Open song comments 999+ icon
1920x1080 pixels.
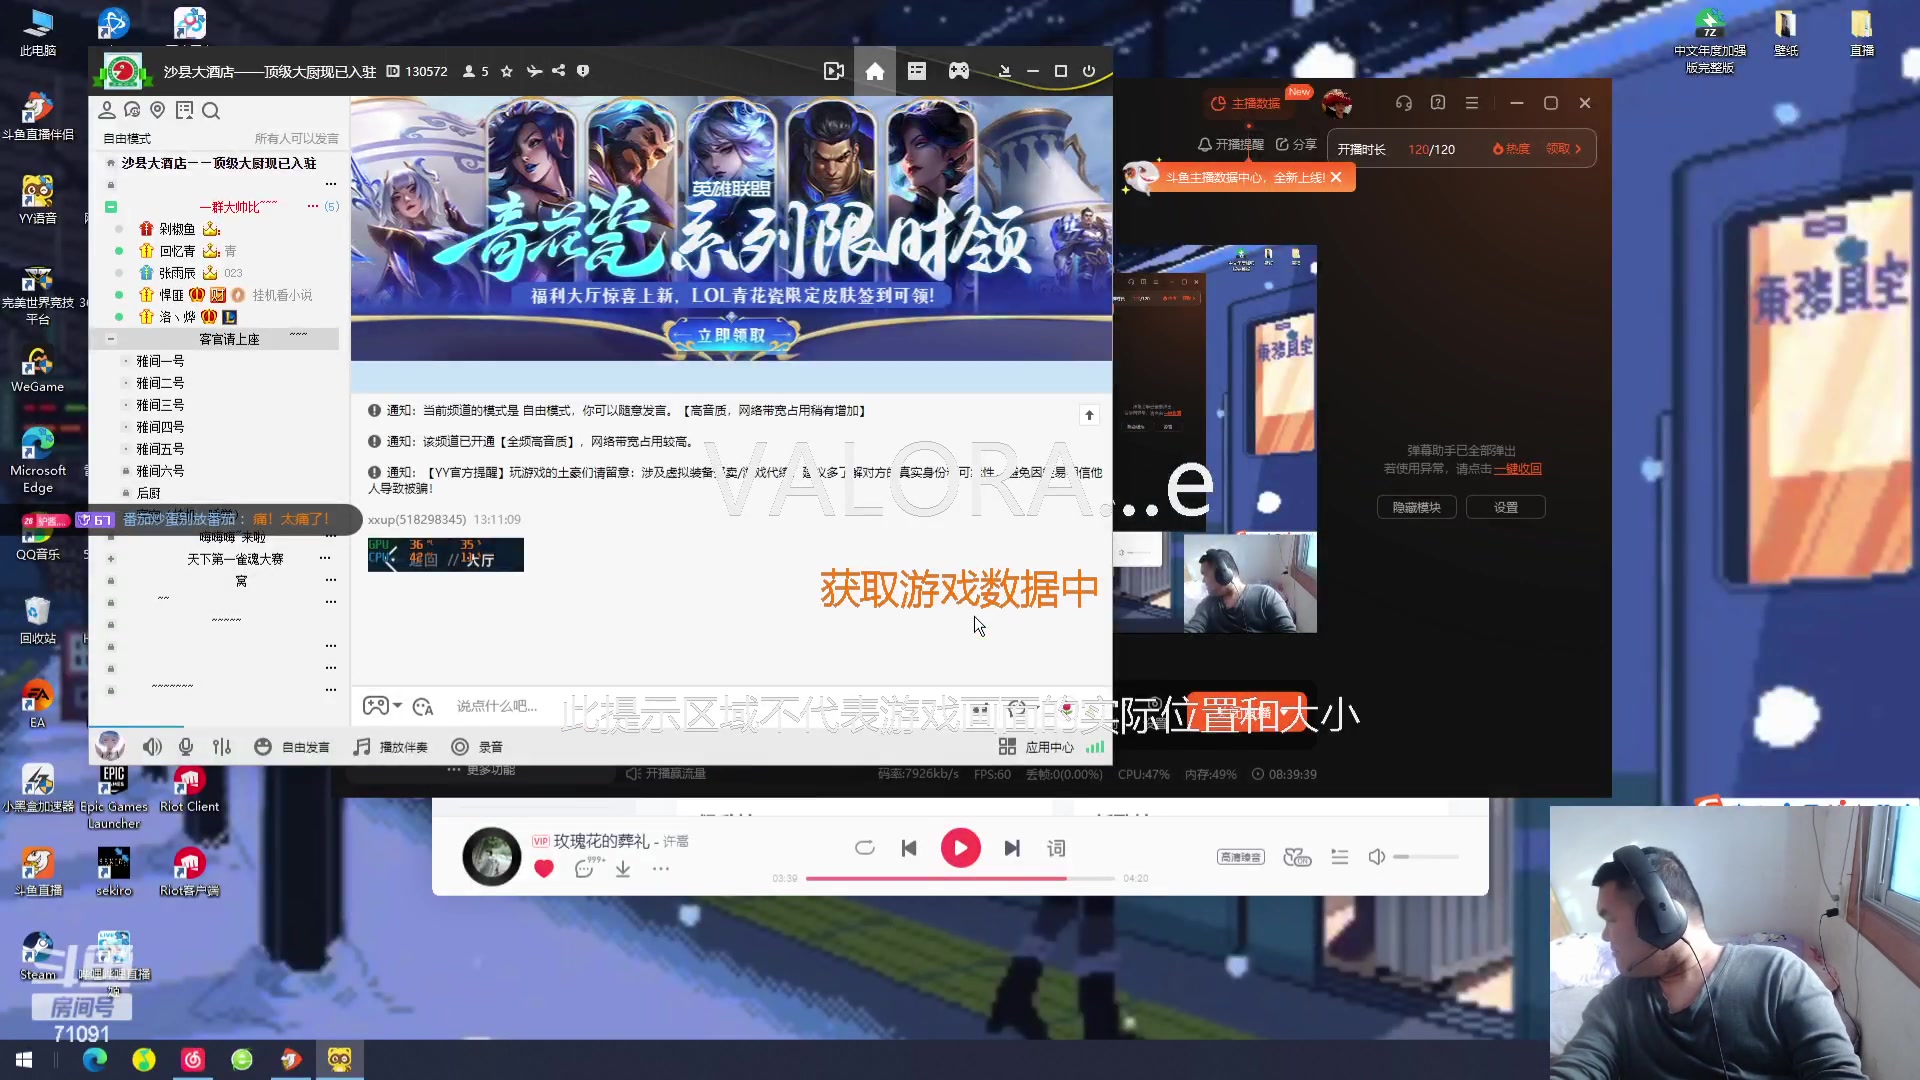[586, 868]
